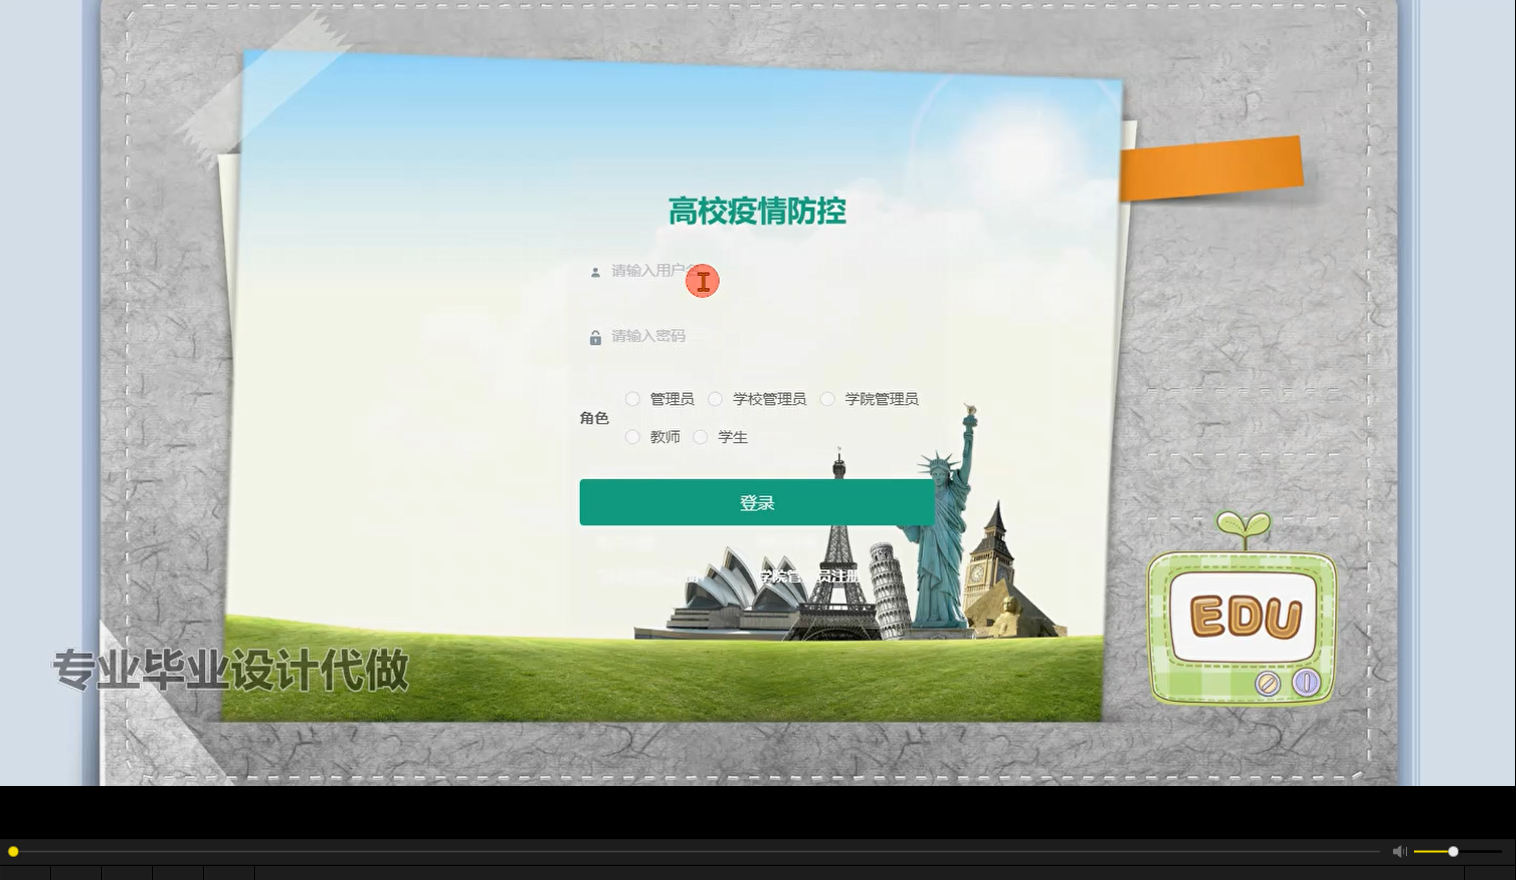The image size is (1516, 880).
Task: Select the 管理员 role
Action: coord(632,398)
